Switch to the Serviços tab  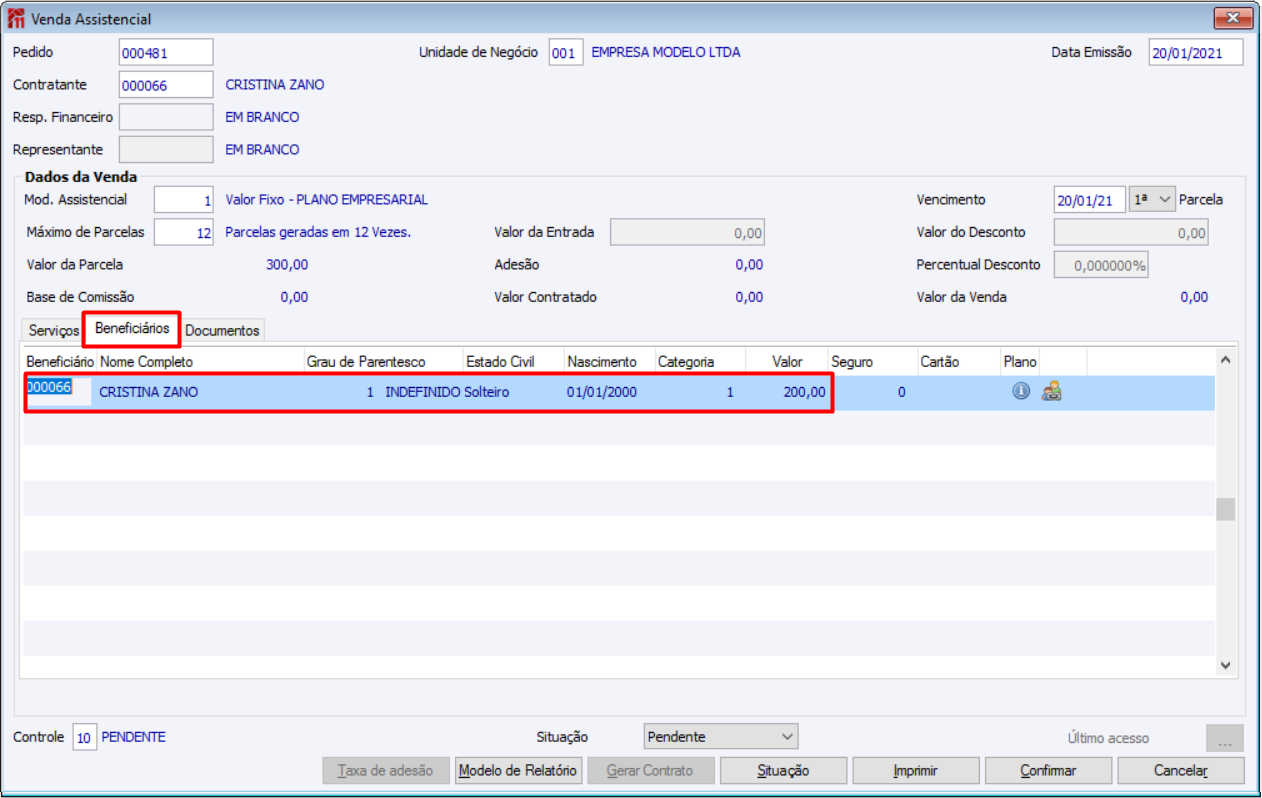click(54, 330)
